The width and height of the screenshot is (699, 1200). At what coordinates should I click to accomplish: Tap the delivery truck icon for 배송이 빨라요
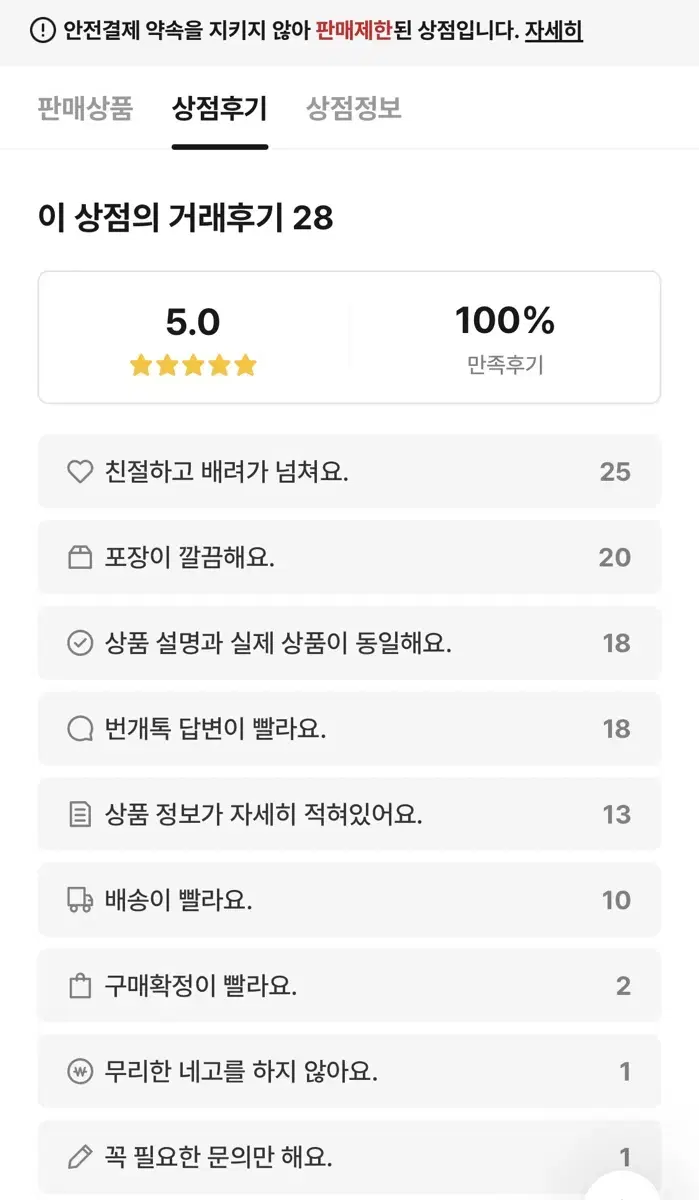coord(80,900)
